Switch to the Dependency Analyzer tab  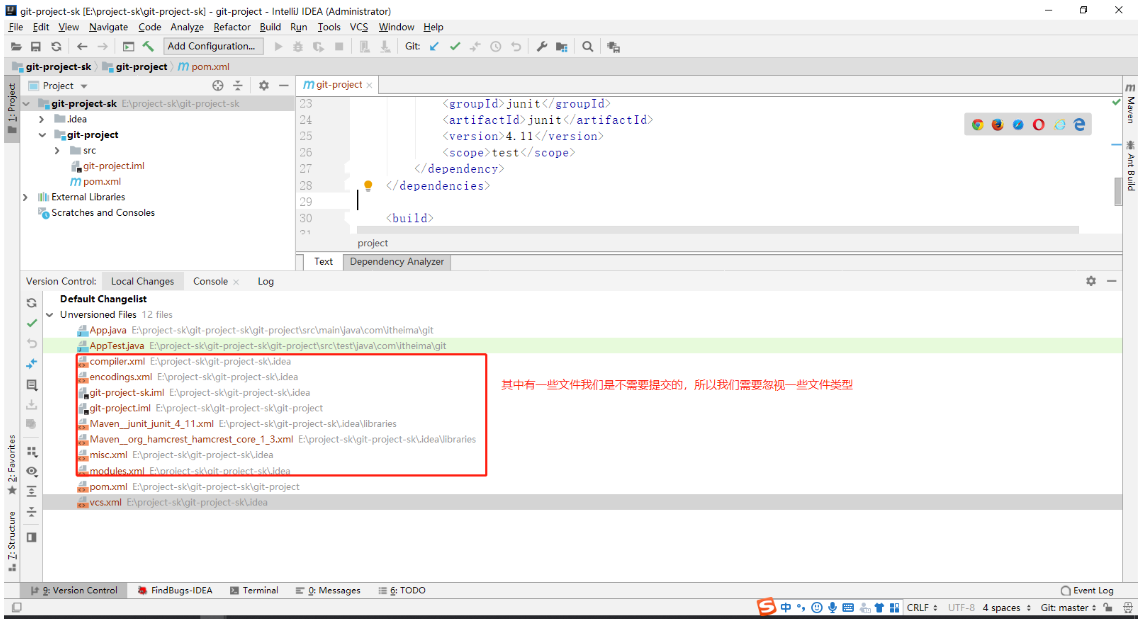[x=397, y=261]
